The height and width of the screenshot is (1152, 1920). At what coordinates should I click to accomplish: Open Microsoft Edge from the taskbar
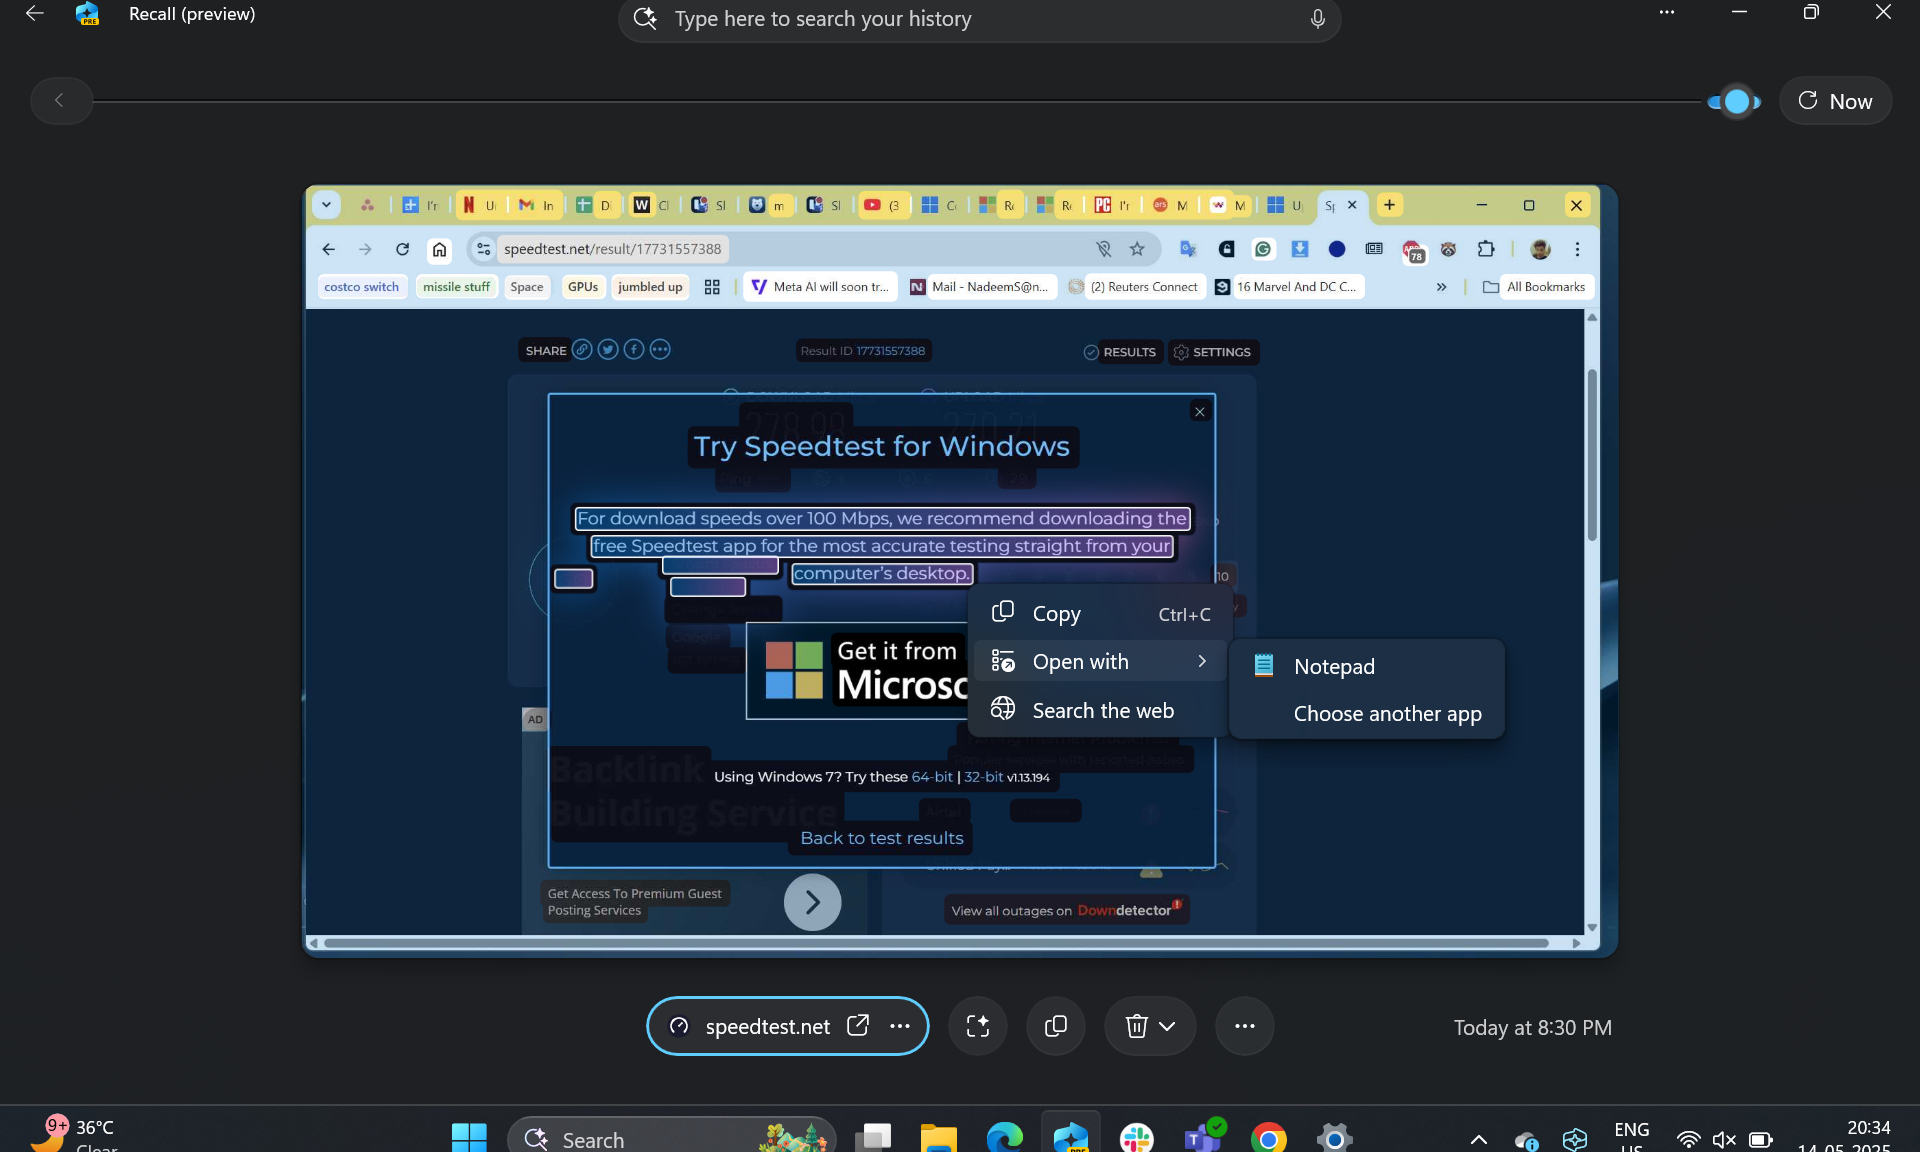coord(1005,1138)
